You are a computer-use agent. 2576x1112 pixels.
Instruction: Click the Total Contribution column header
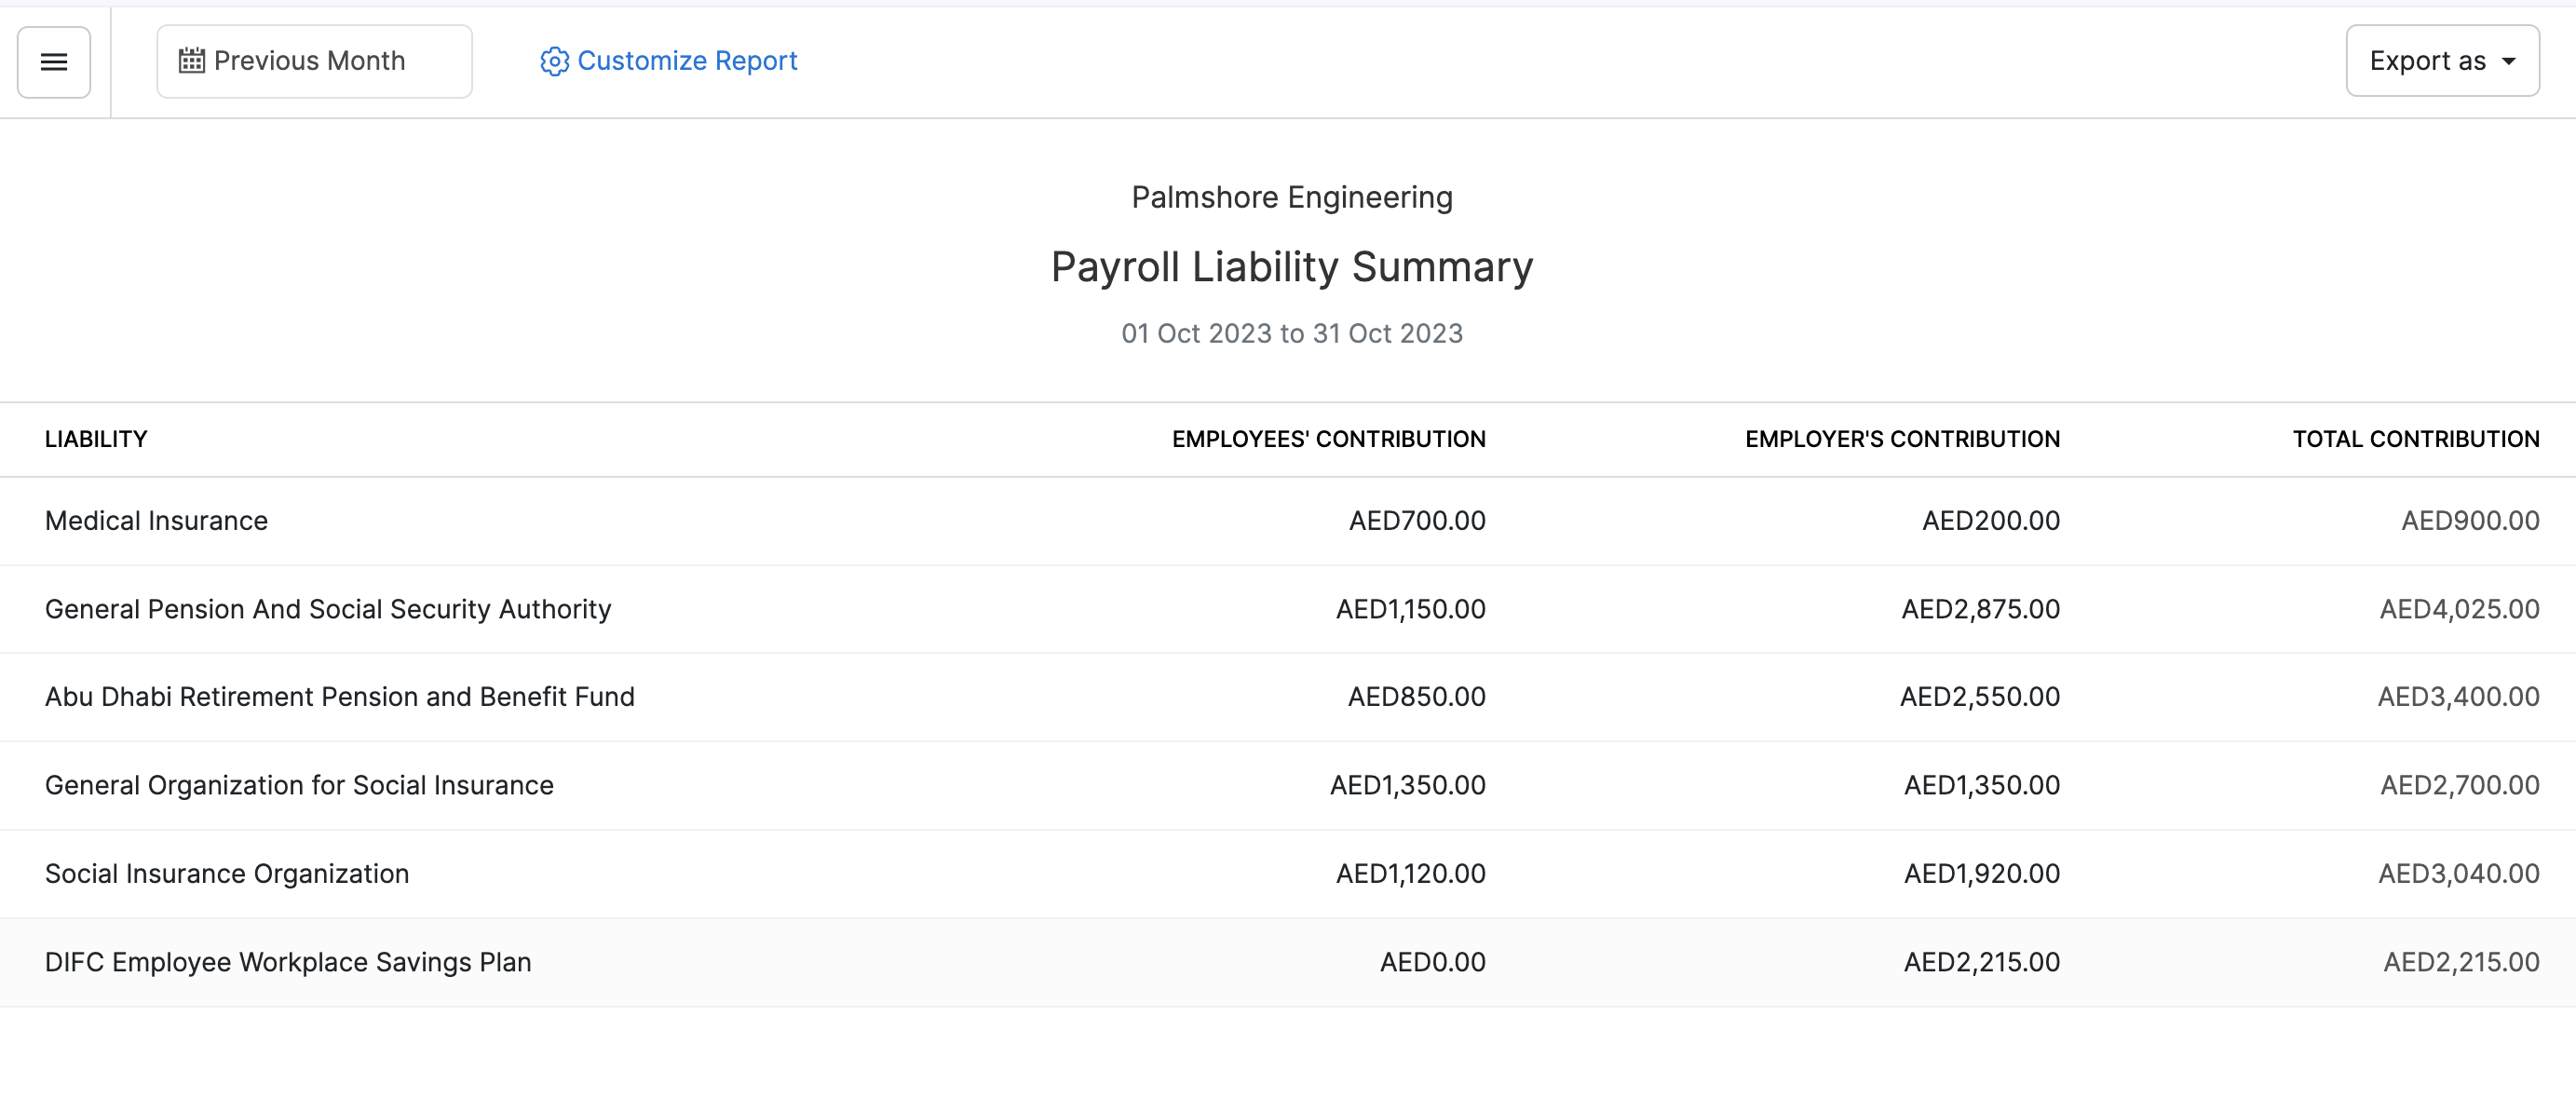click(x=2415, y=439)
